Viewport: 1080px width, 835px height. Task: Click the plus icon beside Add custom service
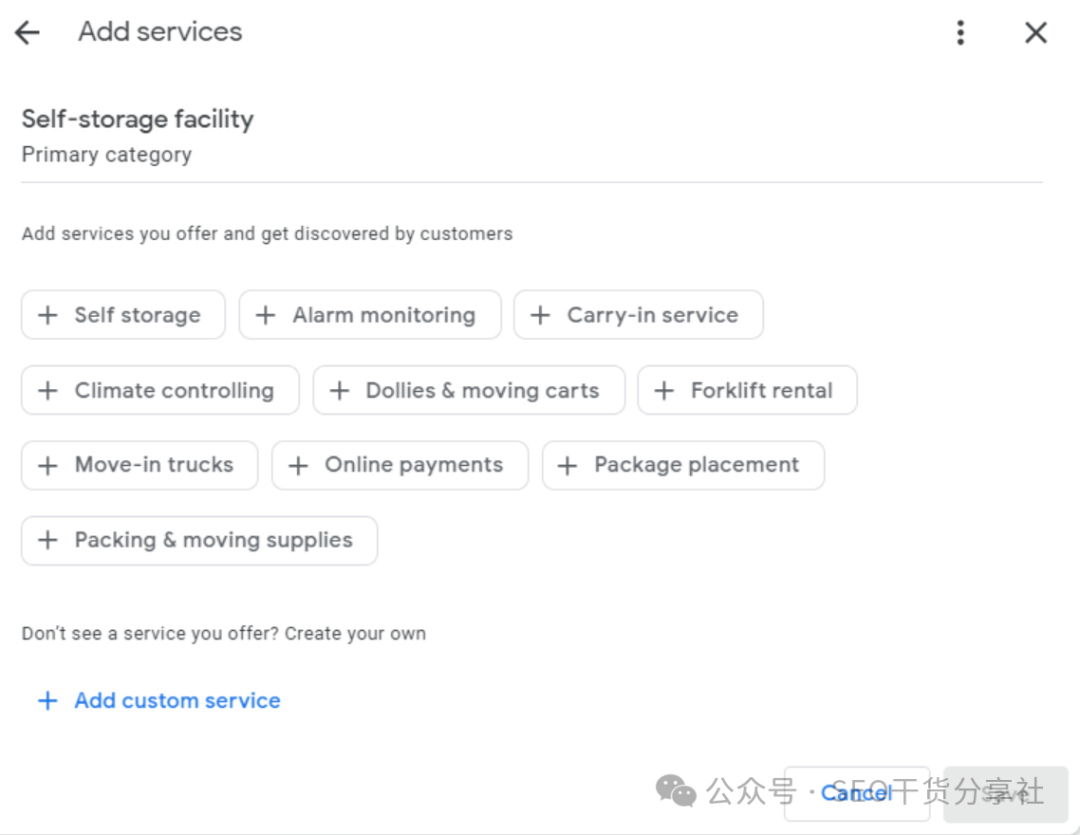point(47,700)
